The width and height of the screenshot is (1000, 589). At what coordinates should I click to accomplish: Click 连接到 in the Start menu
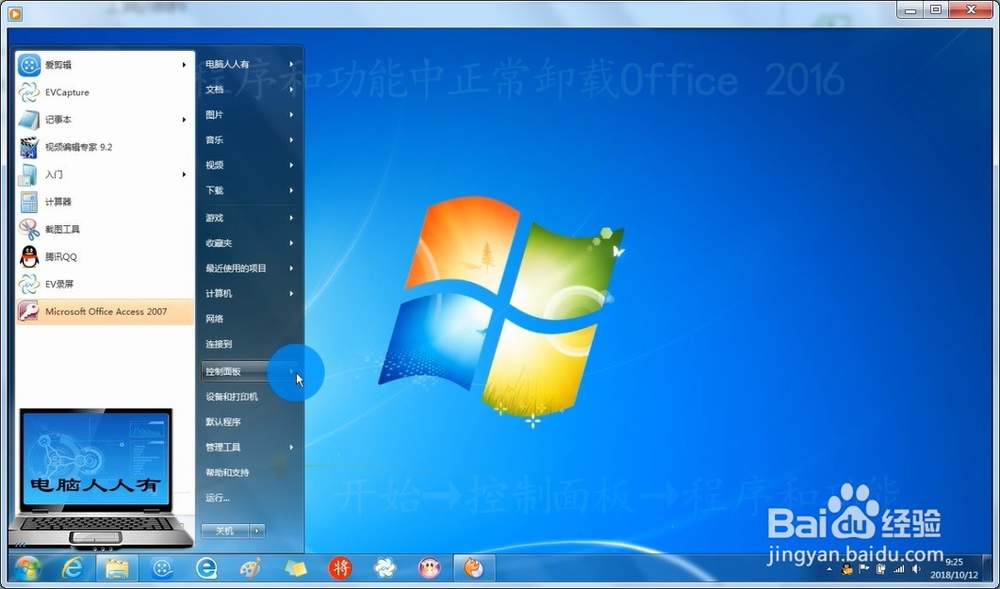250,344
